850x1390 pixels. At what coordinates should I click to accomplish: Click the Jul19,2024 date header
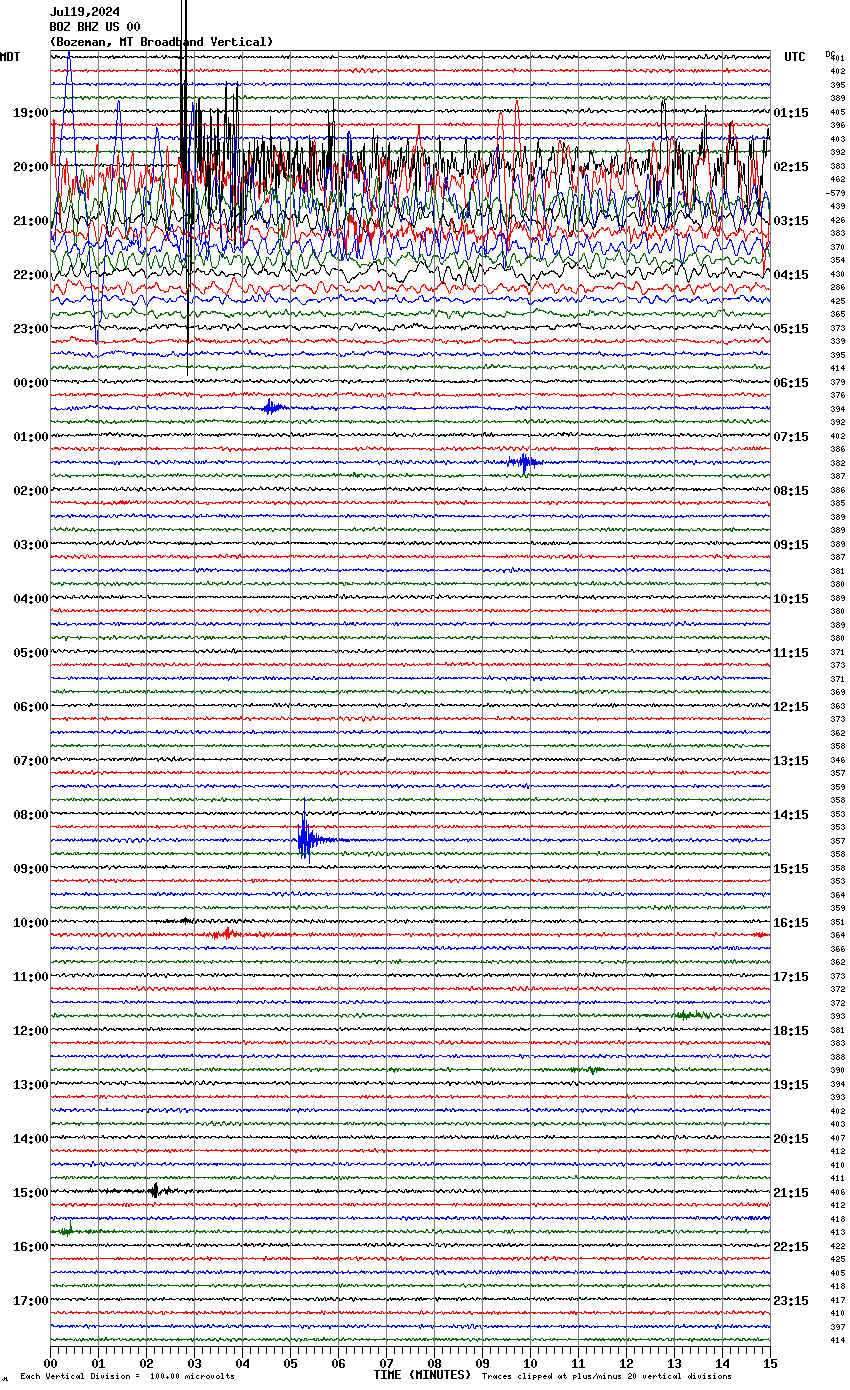(84, 12)
